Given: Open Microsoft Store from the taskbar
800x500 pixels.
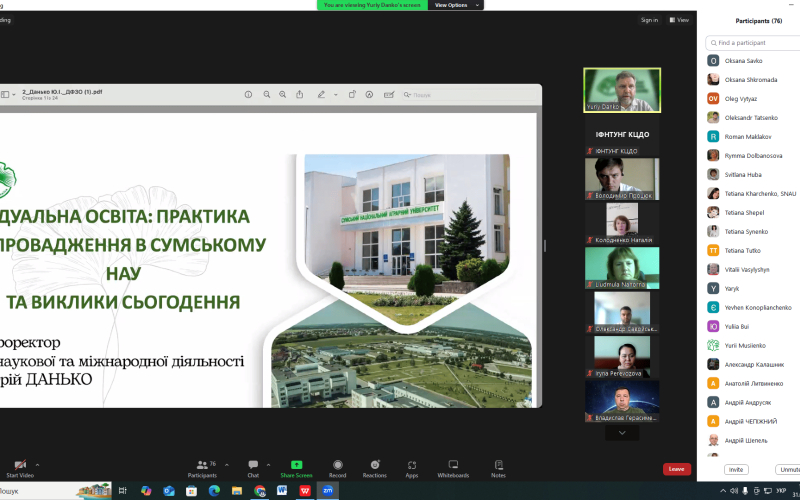Looking at the screenshot, I should (x=191, y=491).
